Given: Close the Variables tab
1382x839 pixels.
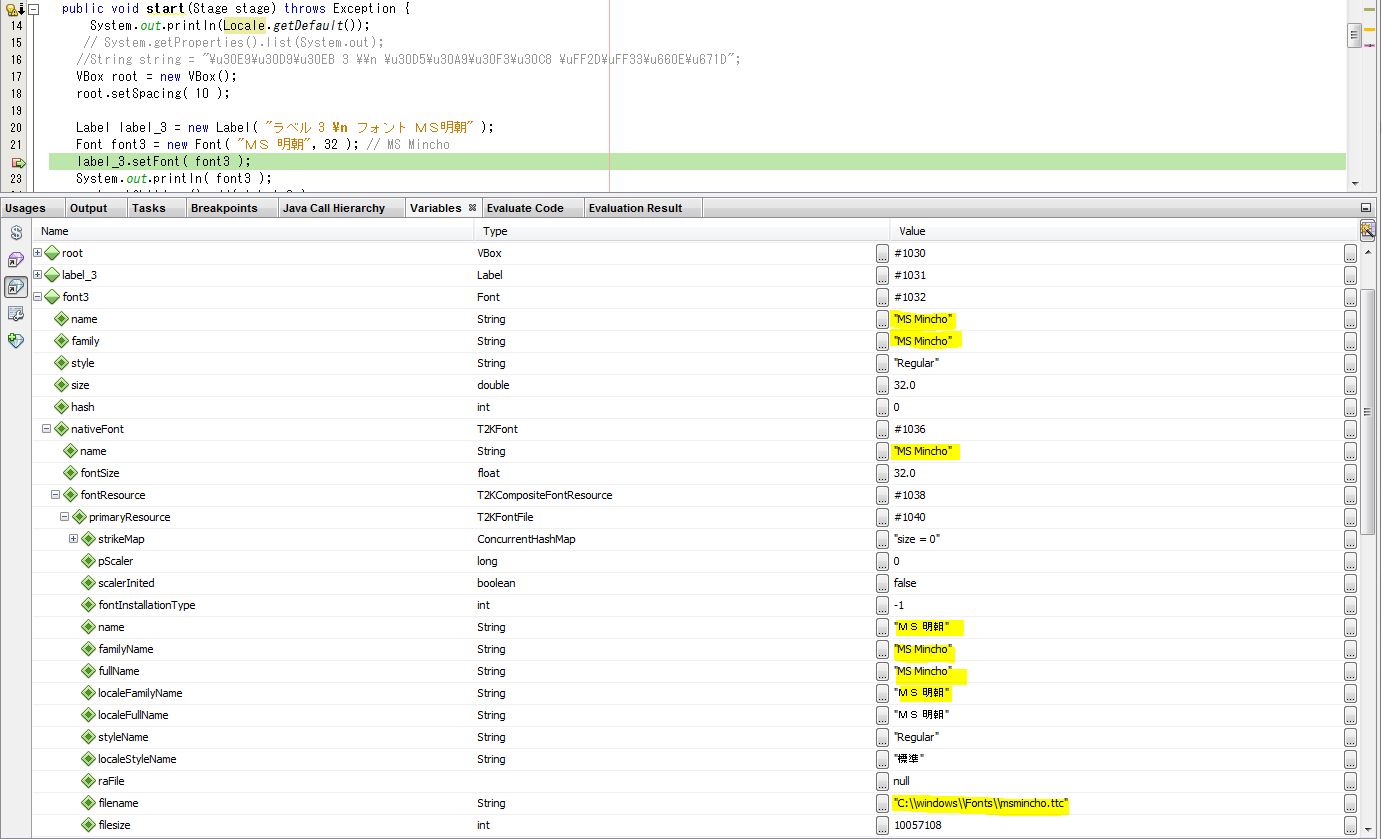Looking at the screenshot, I should click(x=472, y=208).
